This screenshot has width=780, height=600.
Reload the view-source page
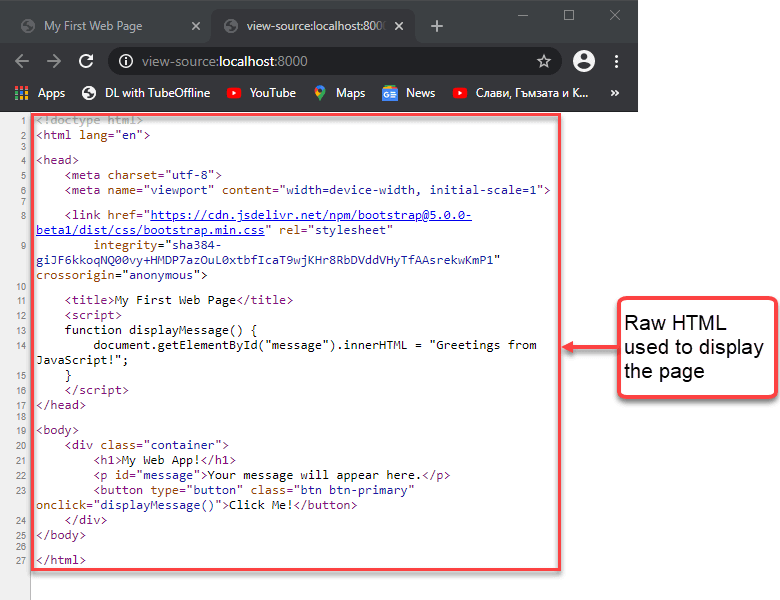[x=86, y=61]
